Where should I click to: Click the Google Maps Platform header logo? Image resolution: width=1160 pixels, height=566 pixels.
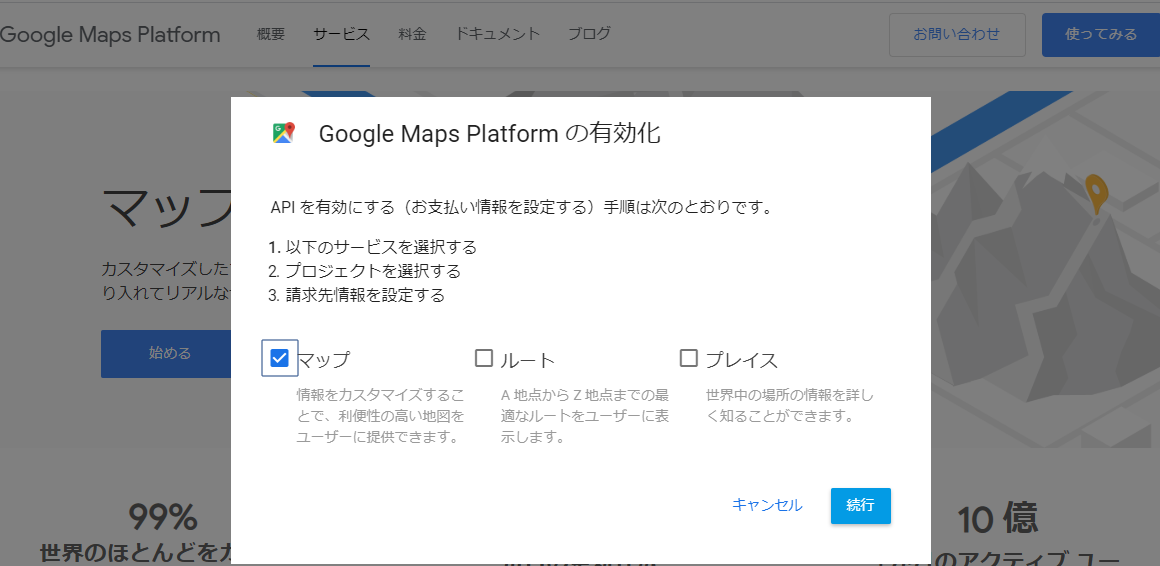click(110, 35)
